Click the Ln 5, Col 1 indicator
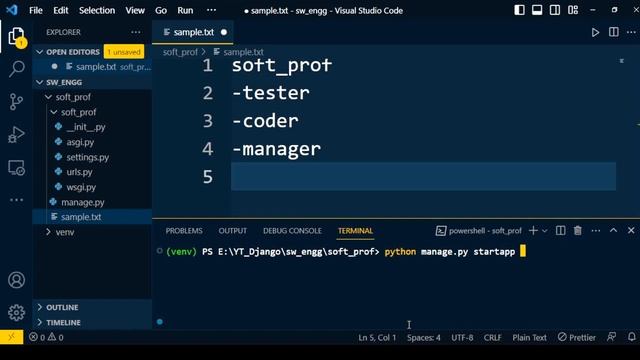The image size is (640, 360). 377,338
